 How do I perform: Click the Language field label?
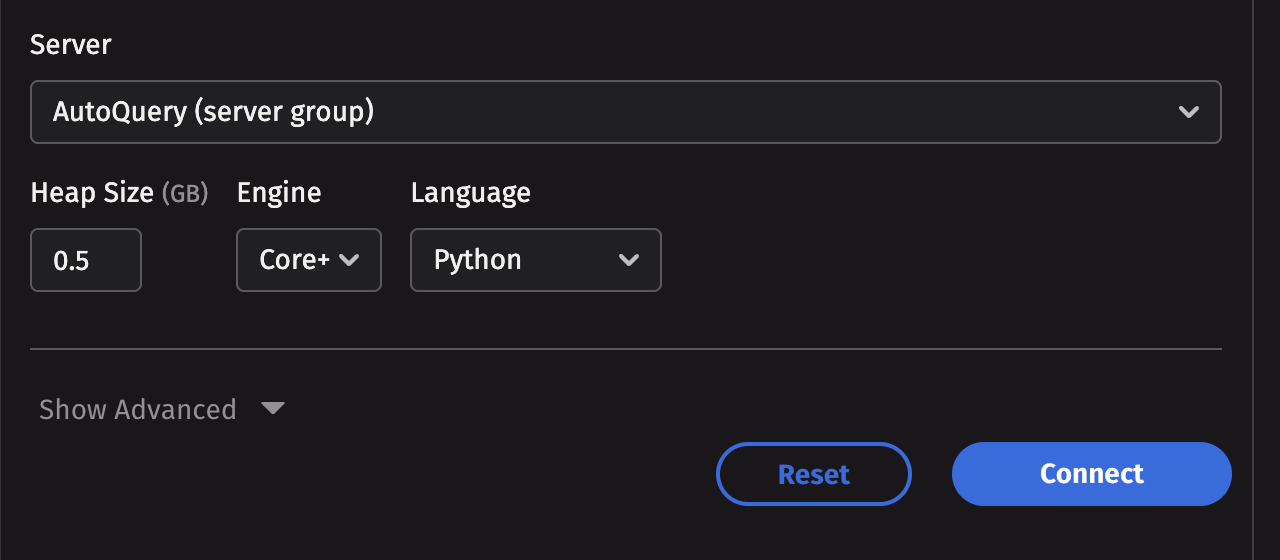(x=470, y=193)
